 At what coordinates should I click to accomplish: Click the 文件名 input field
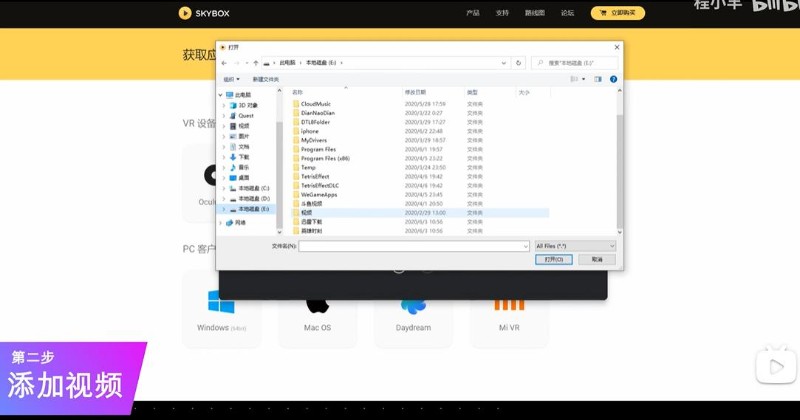[x=414, y=246]
